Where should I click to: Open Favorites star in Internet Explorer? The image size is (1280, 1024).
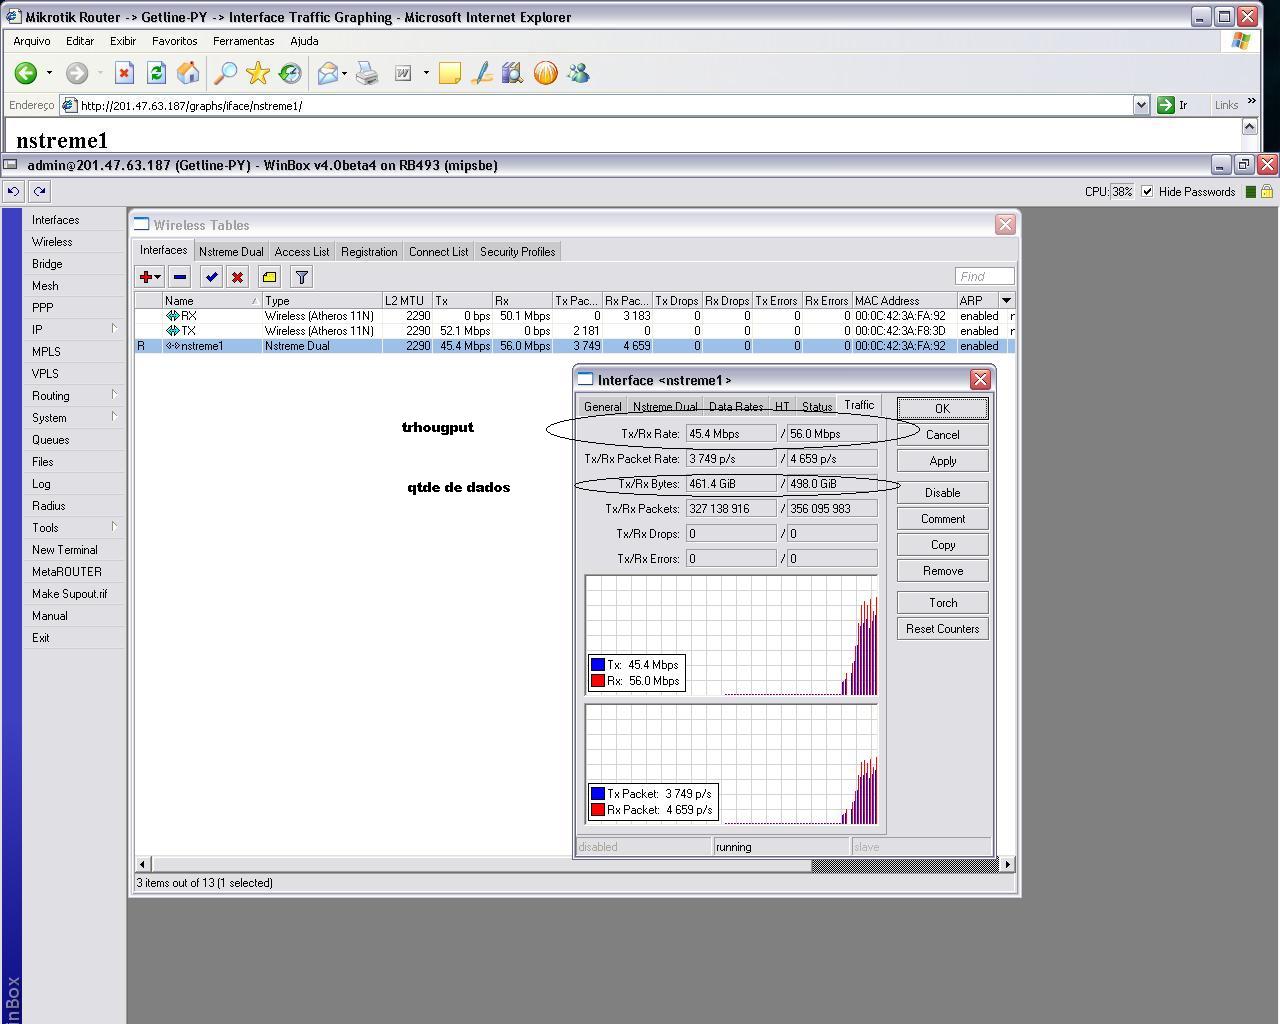click(258, 73)
